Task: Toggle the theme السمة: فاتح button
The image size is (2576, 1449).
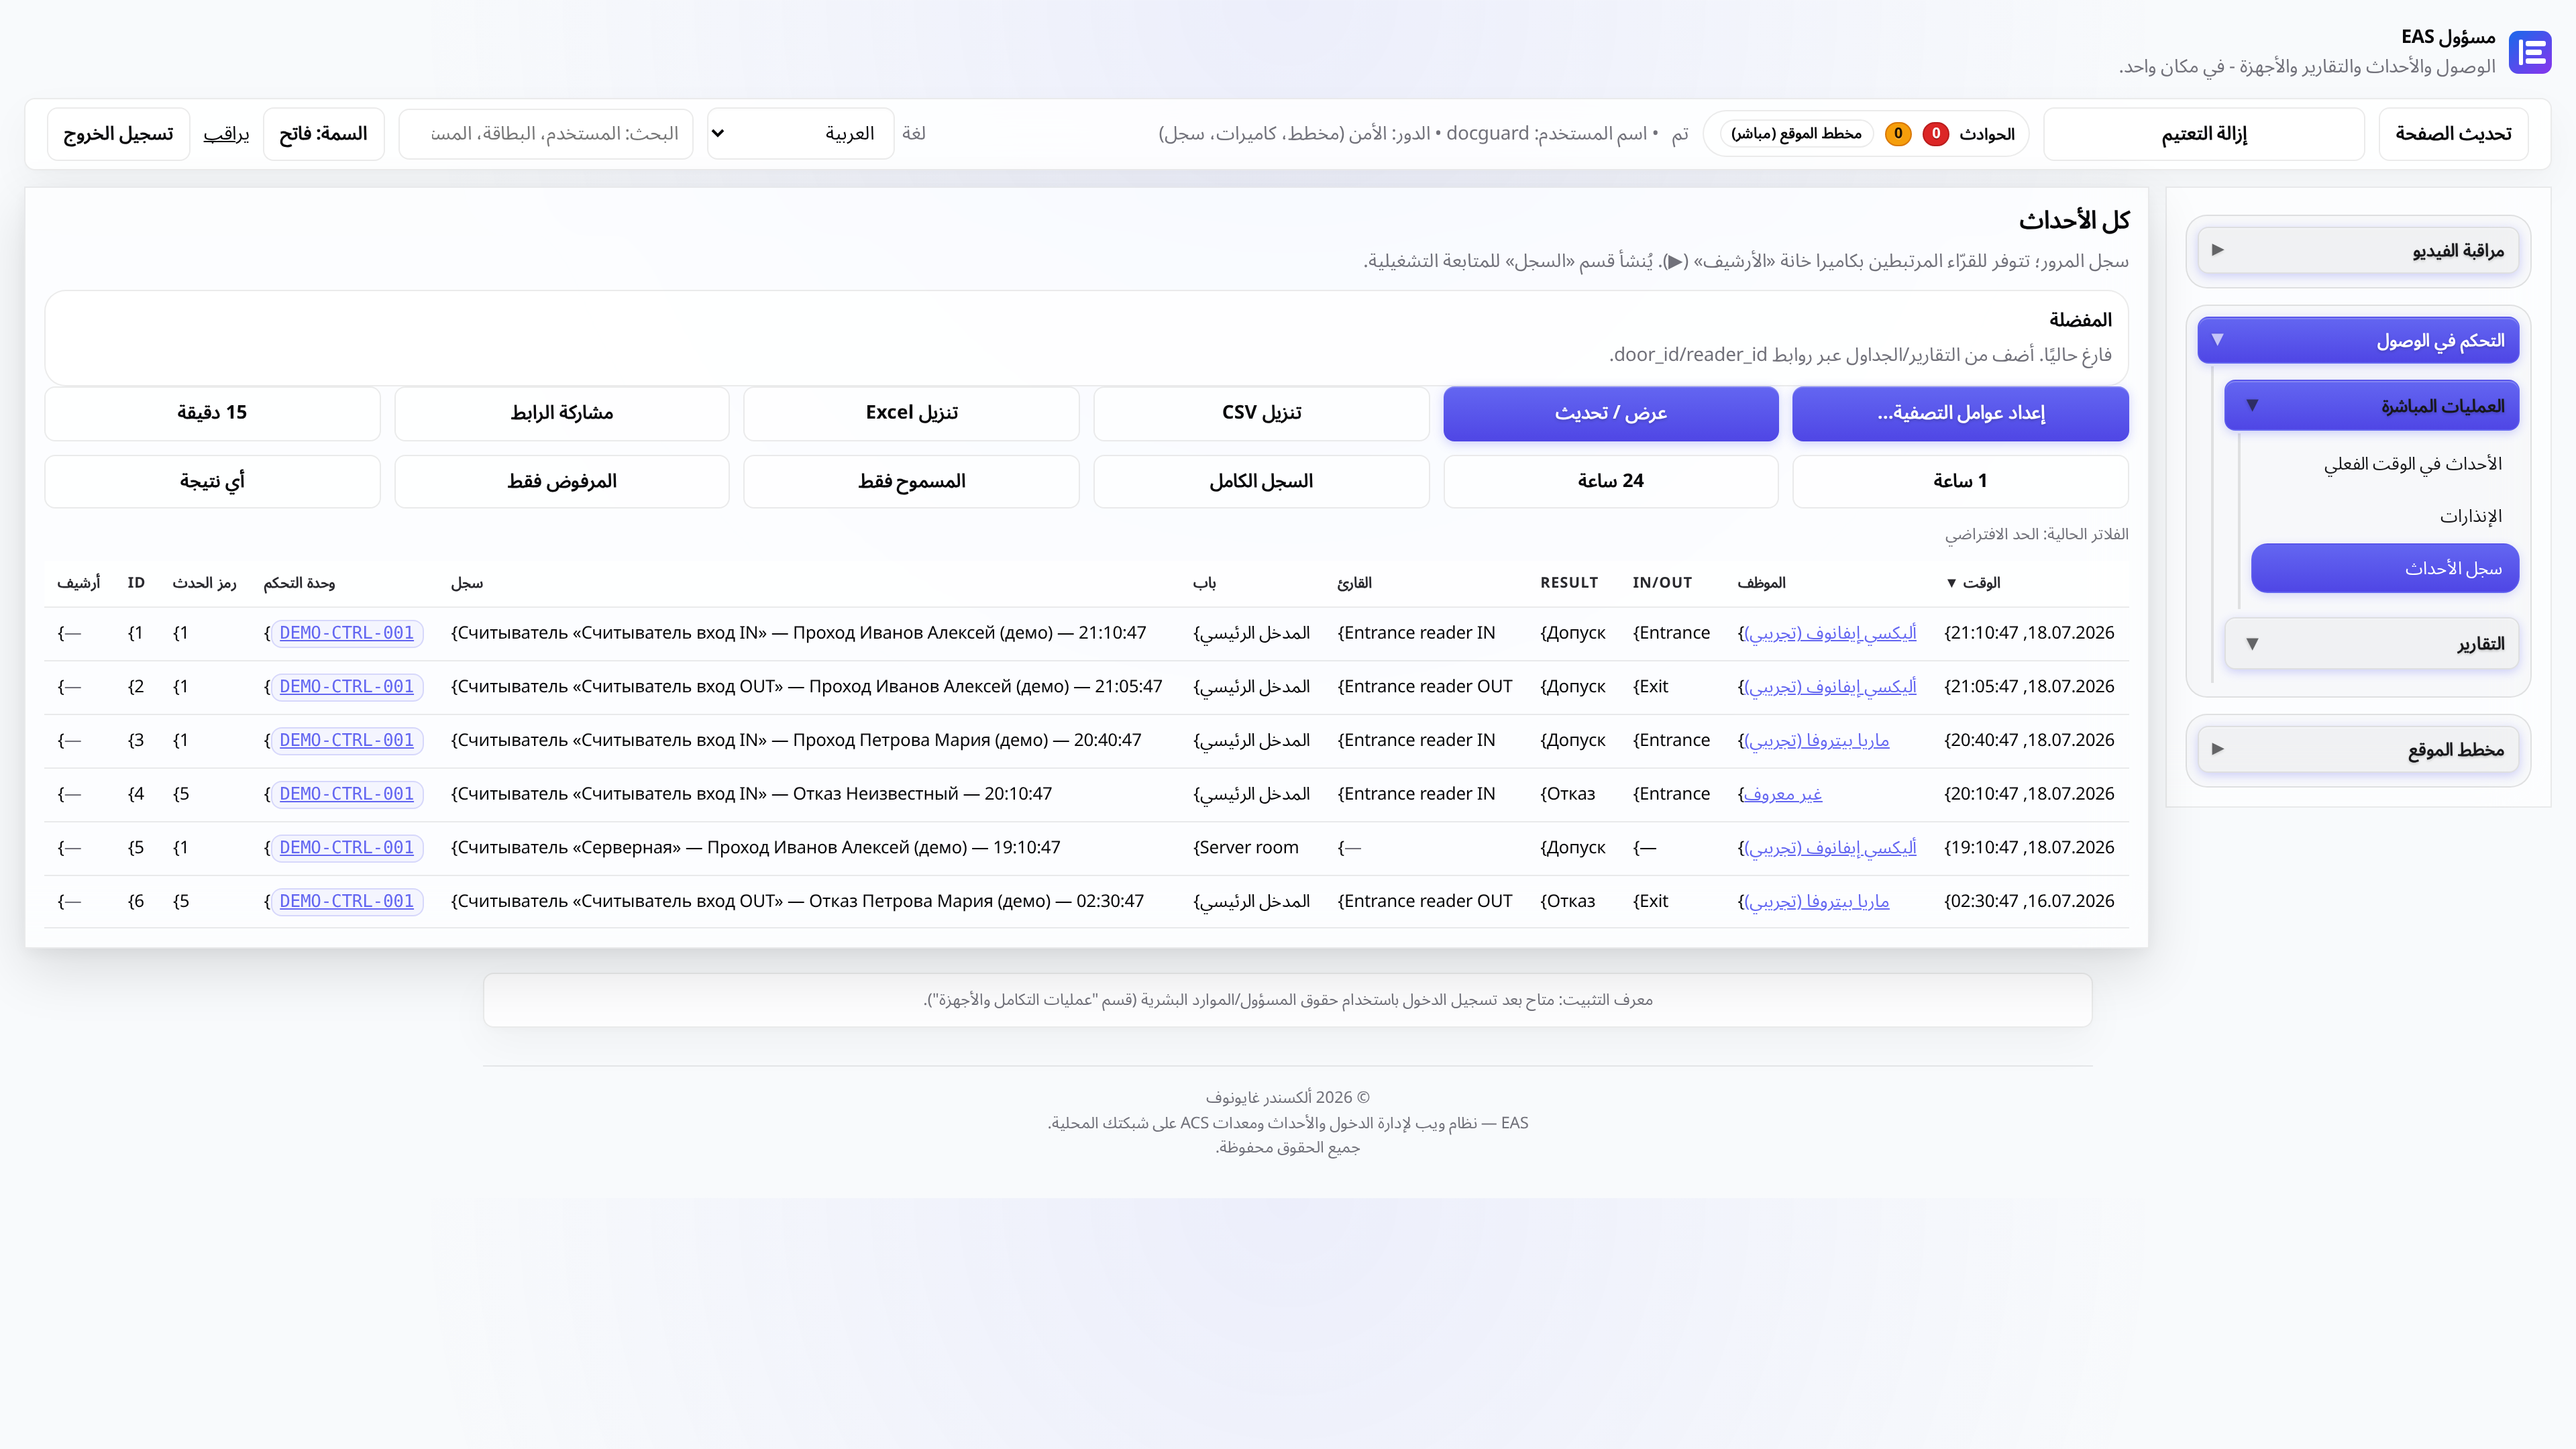Action: (x=323, y=133)
